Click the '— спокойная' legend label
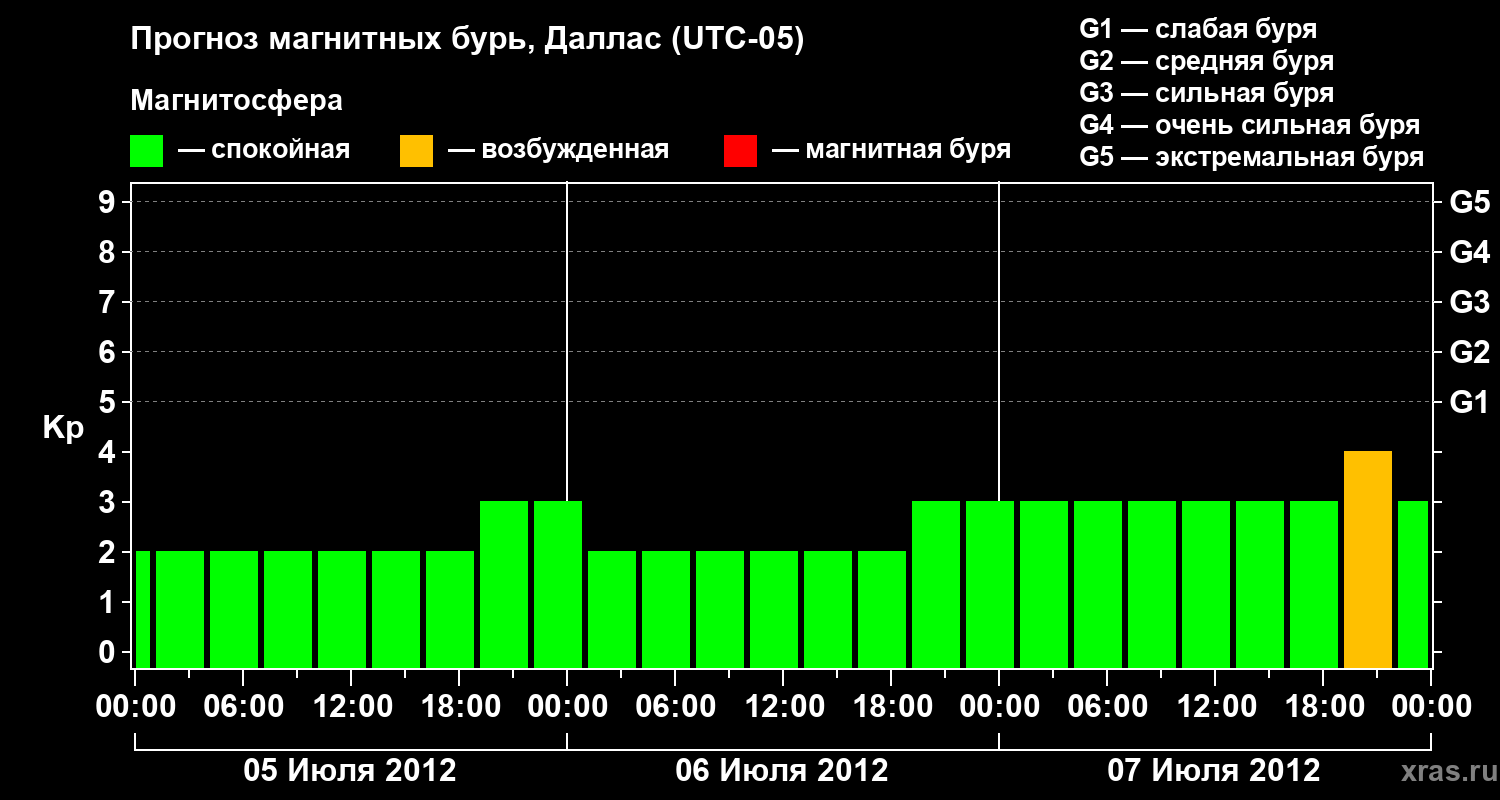The width and height of the screenshot is (1500, 800). pos(264,151)
